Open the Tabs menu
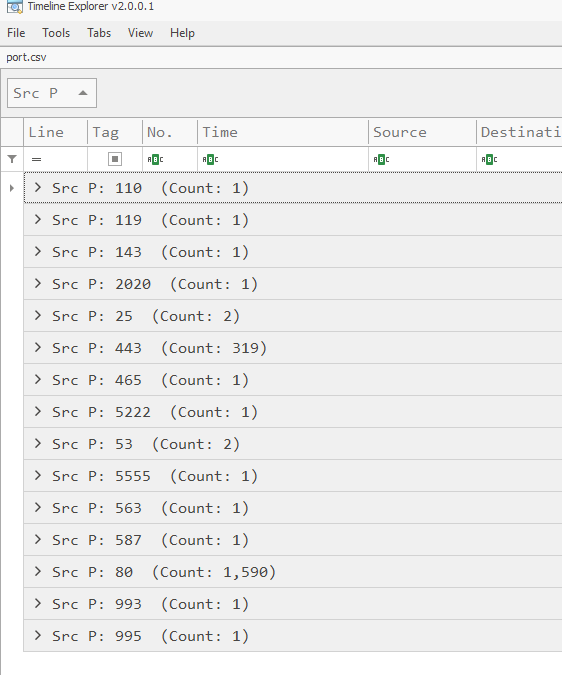Image resolution: width=562 pixels, height=675 pixels. coord(99,33)
